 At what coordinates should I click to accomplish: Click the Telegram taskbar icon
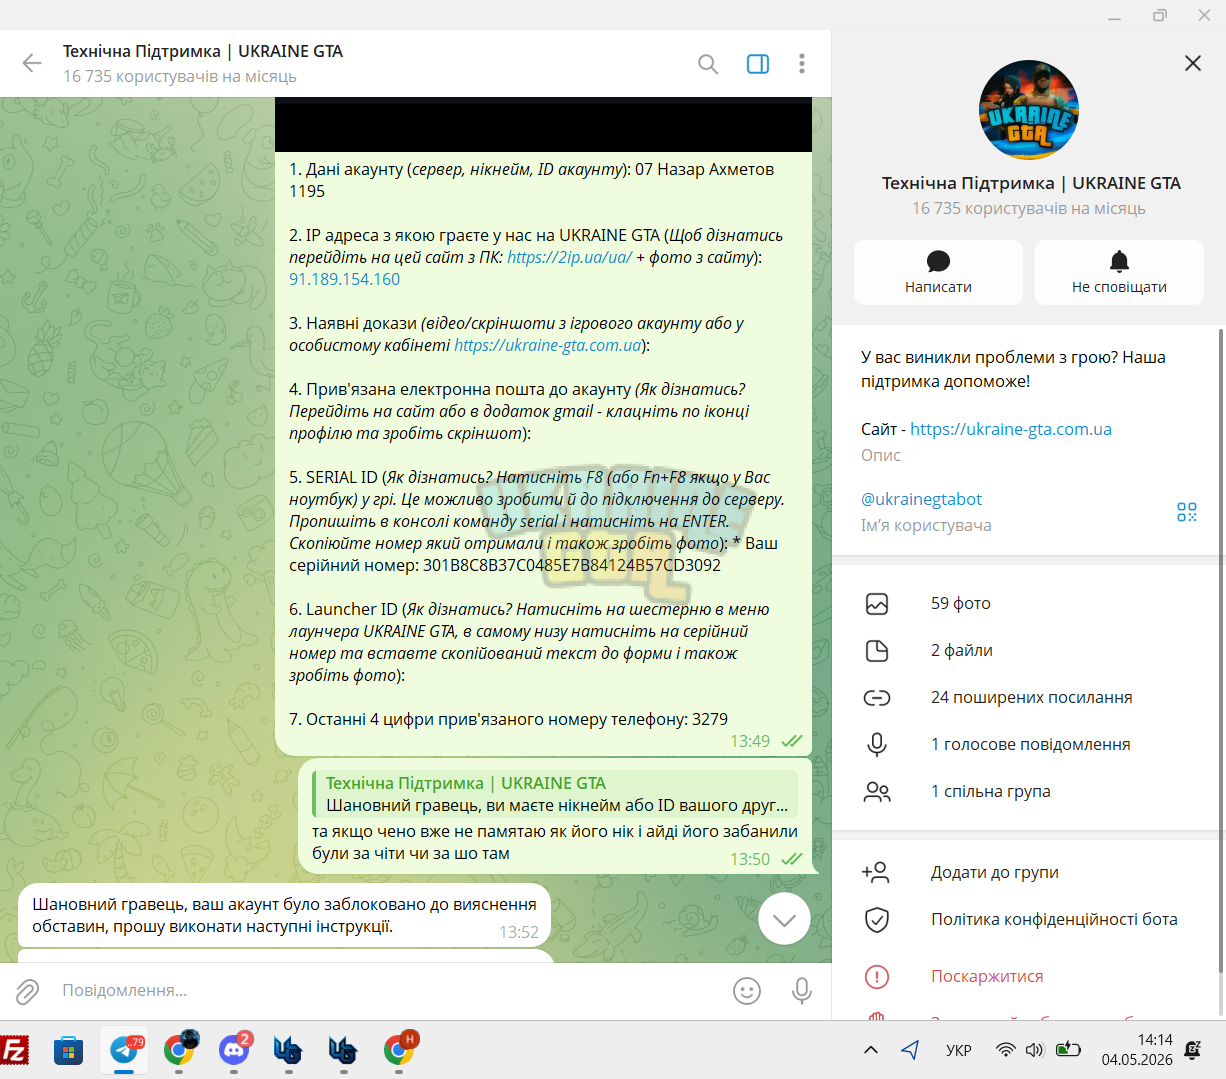pos(124,1050)
